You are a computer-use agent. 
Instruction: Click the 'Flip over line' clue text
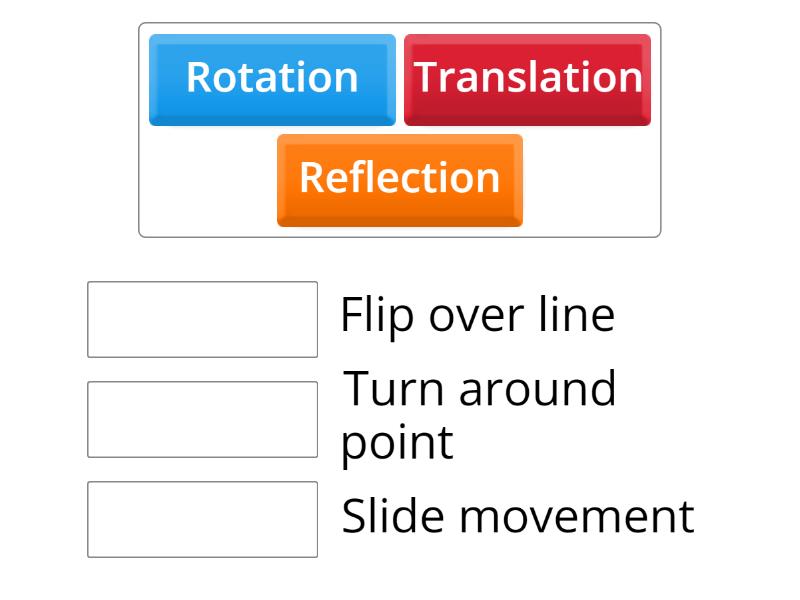[477, 314]
